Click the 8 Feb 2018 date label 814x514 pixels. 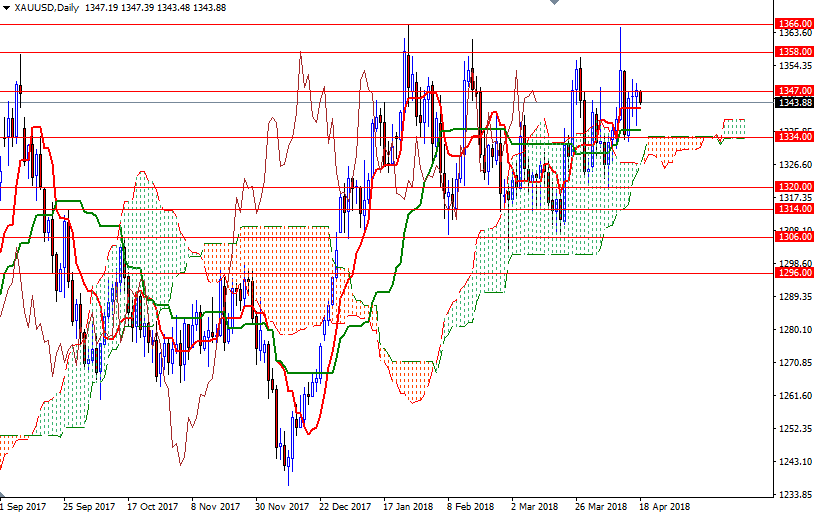point(470,506)
